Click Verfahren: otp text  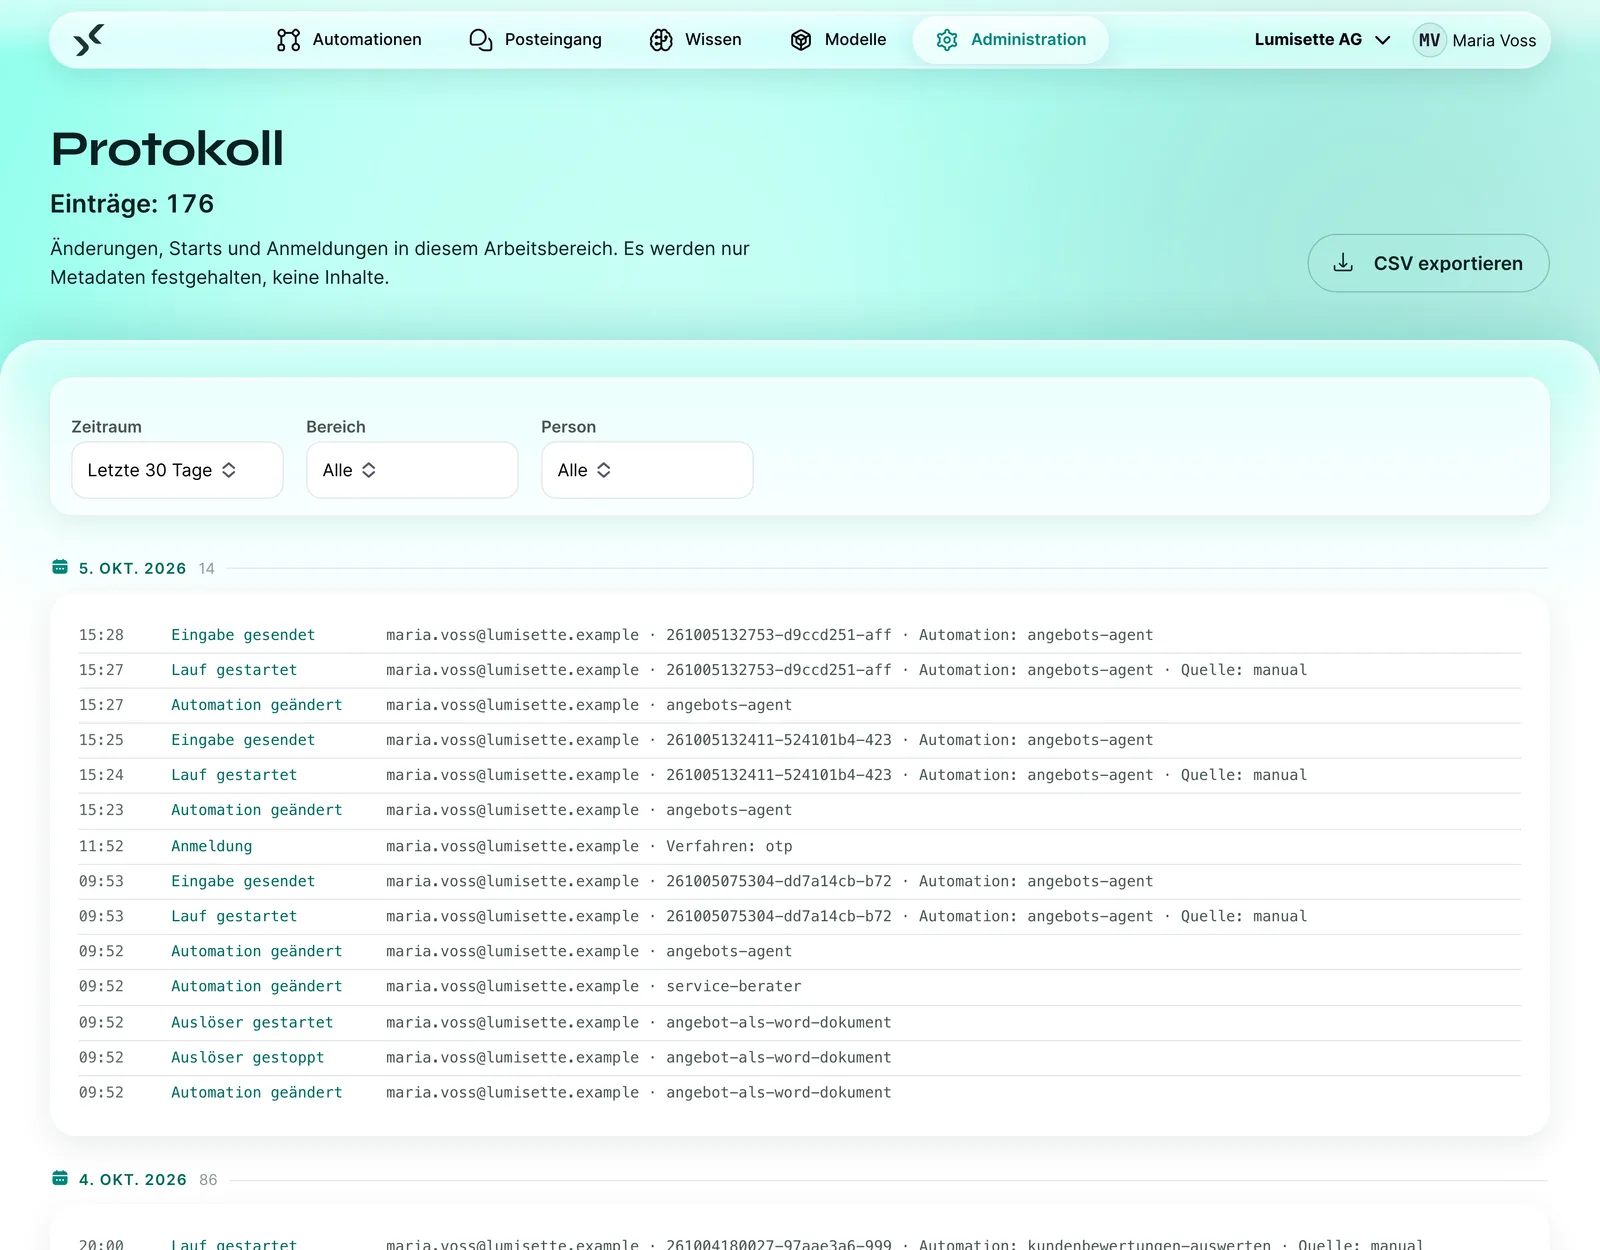click(x=729, y=846)
